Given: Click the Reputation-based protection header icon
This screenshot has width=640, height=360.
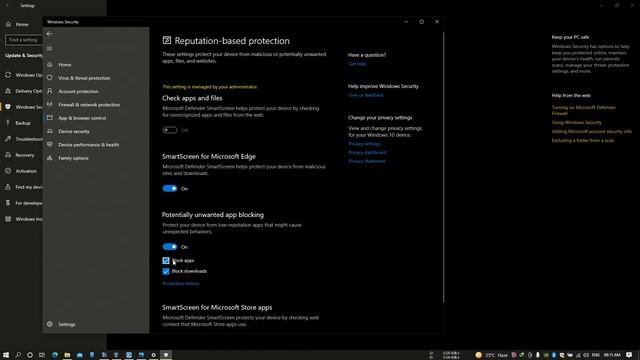Looking at the screenshot, I should pos(167,40).
